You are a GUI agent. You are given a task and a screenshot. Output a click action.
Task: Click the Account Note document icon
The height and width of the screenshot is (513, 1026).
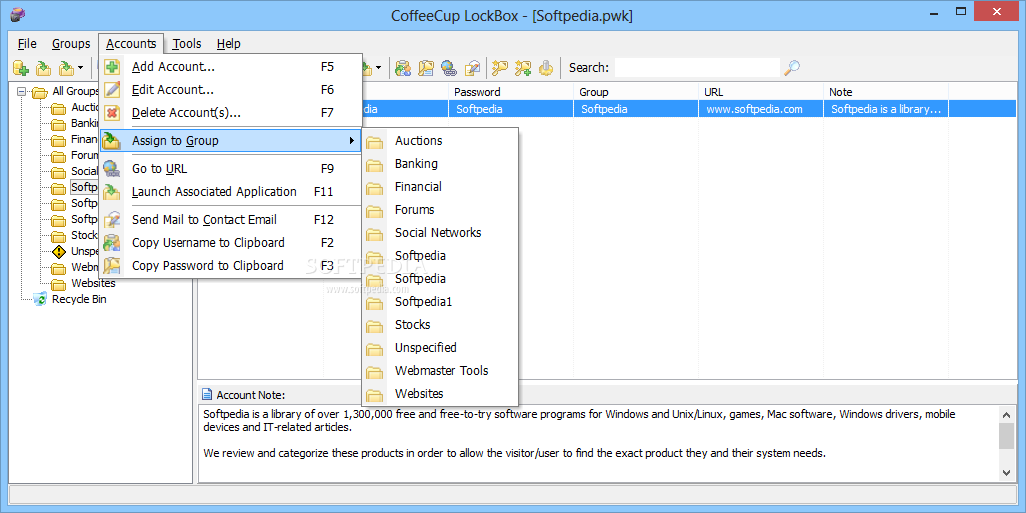coord(207,395)
